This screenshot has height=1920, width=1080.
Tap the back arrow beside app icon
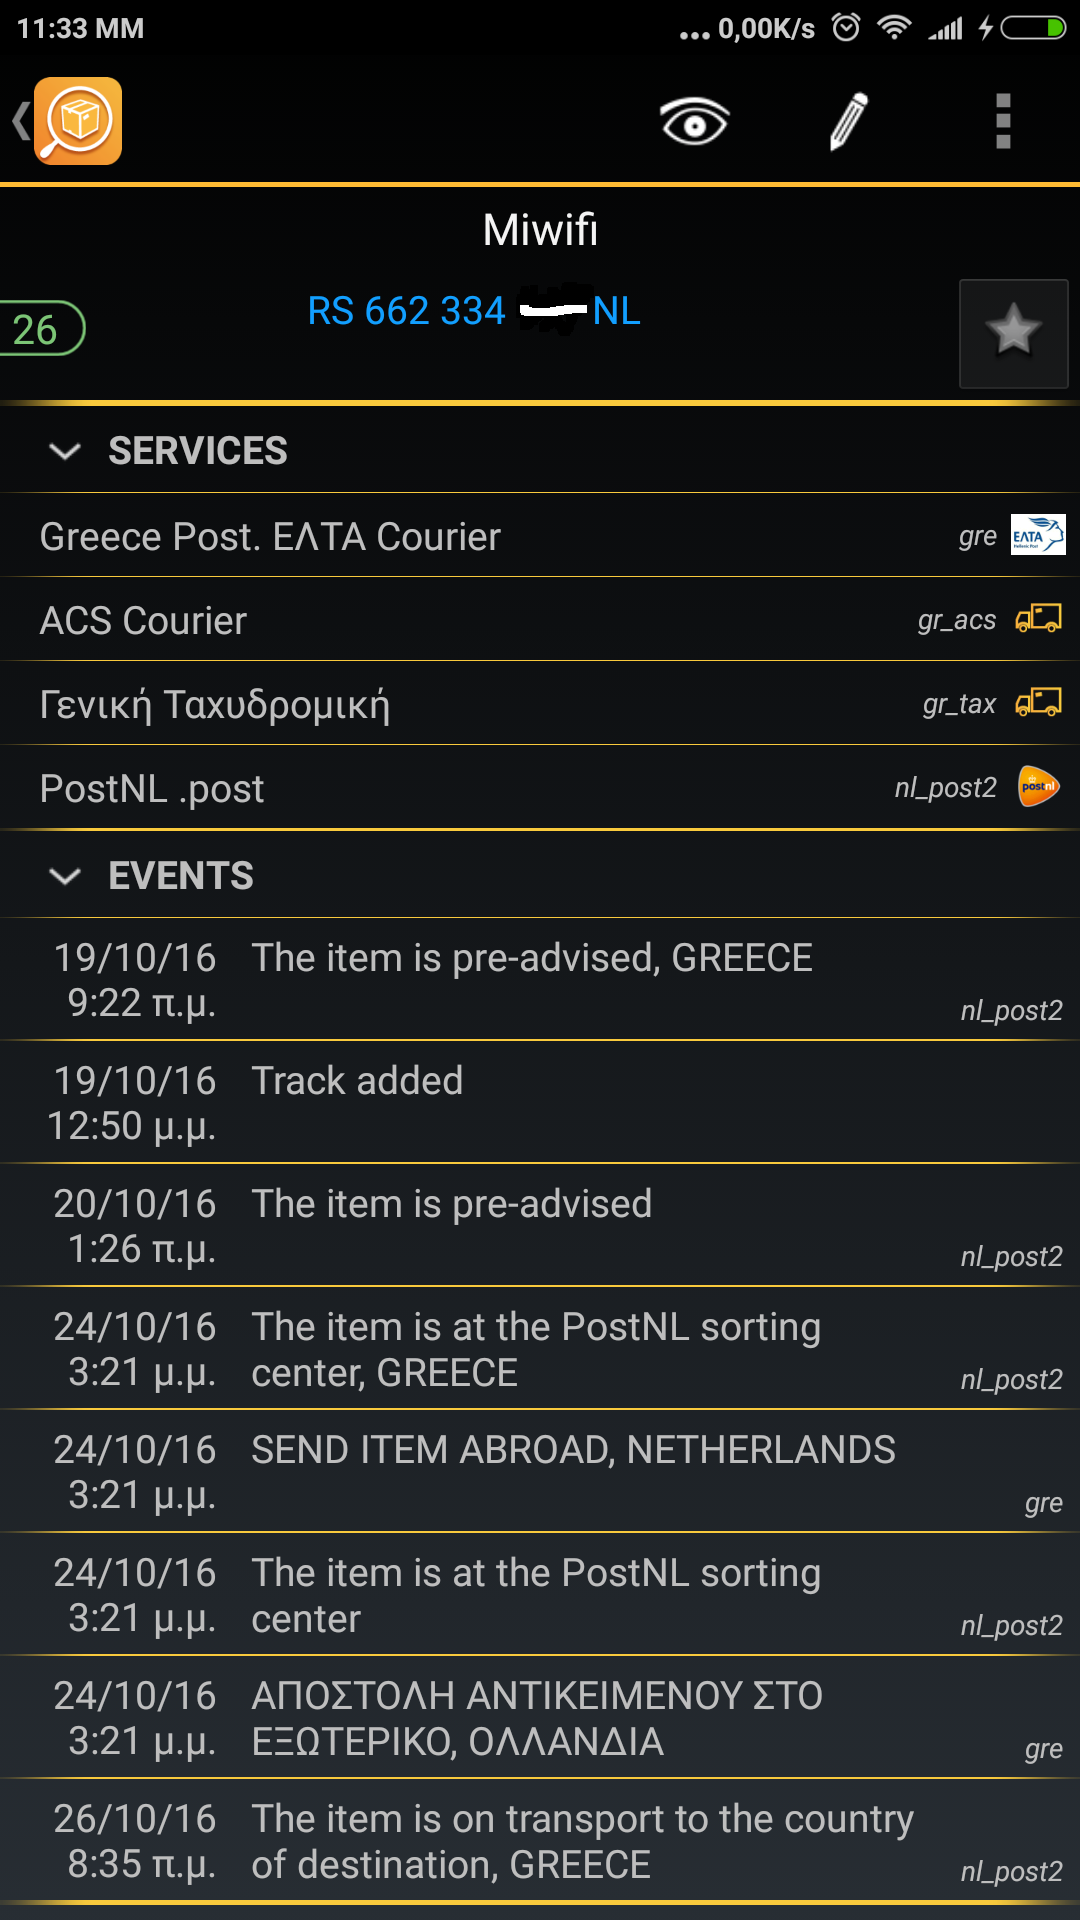coord(20,121)
